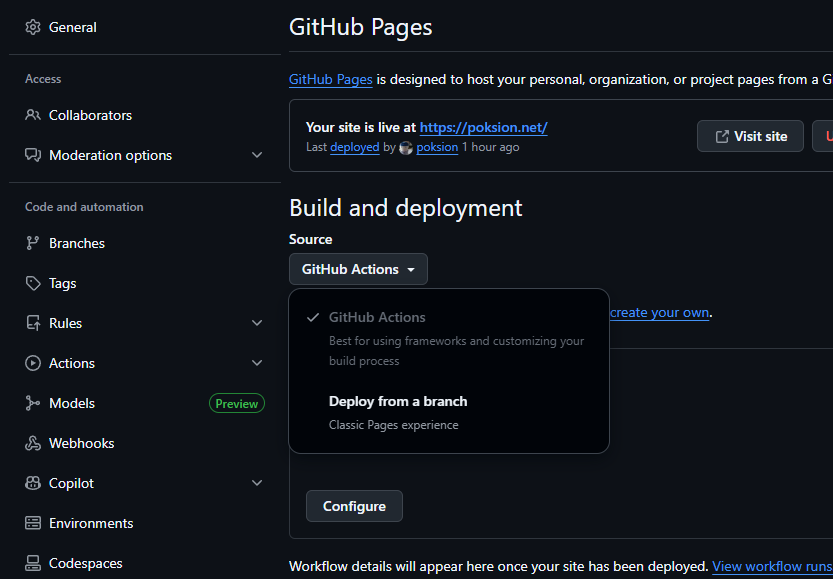The image size is (833, 579).
Task: Click the Branches git-branch icon
Action: (33, 243)
